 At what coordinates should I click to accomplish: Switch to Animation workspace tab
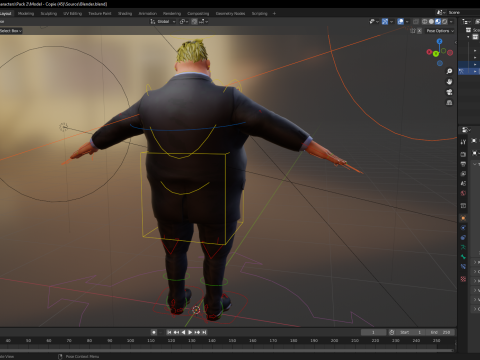(147, 13)
